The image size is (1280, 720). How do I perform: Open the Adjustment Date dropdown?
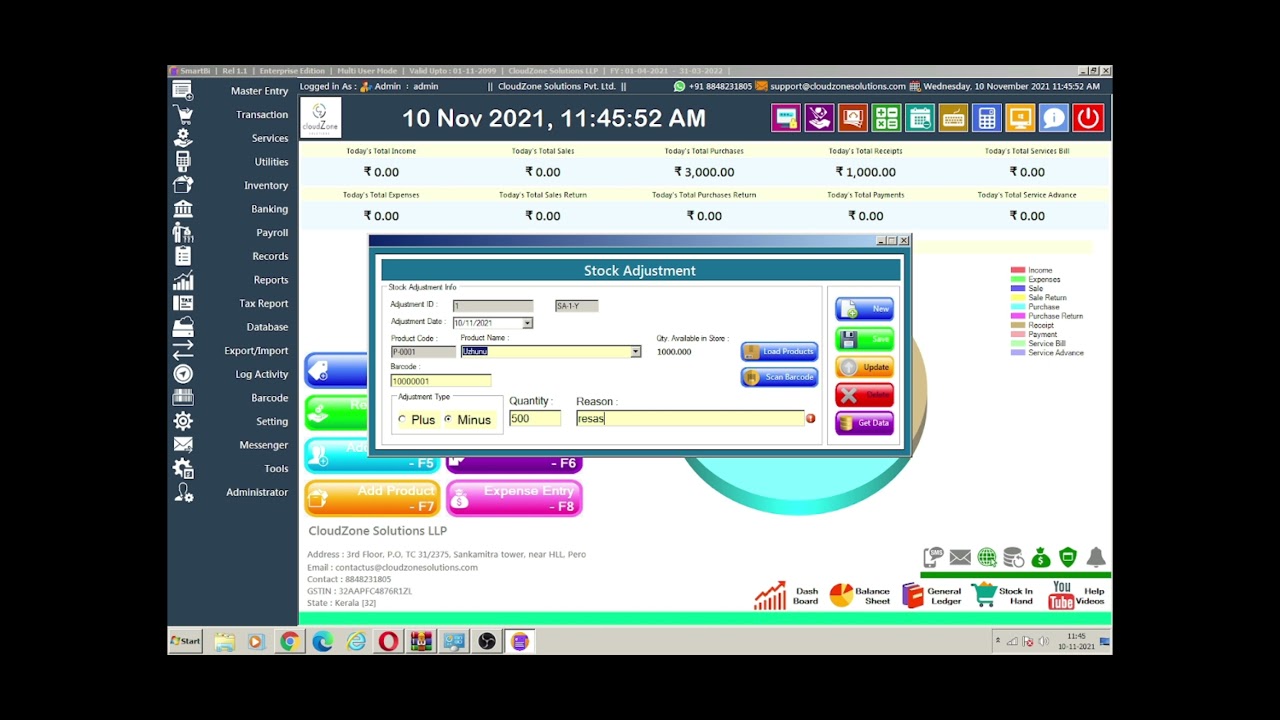[527, 323]
